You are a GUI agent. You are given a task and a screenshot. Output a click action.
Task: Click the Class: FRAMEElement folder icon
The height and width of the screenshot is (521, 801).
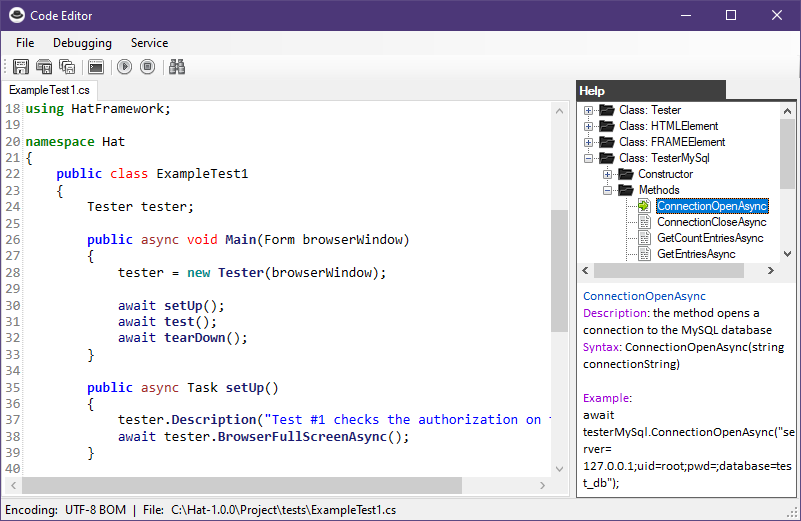[x=605, y=142]
